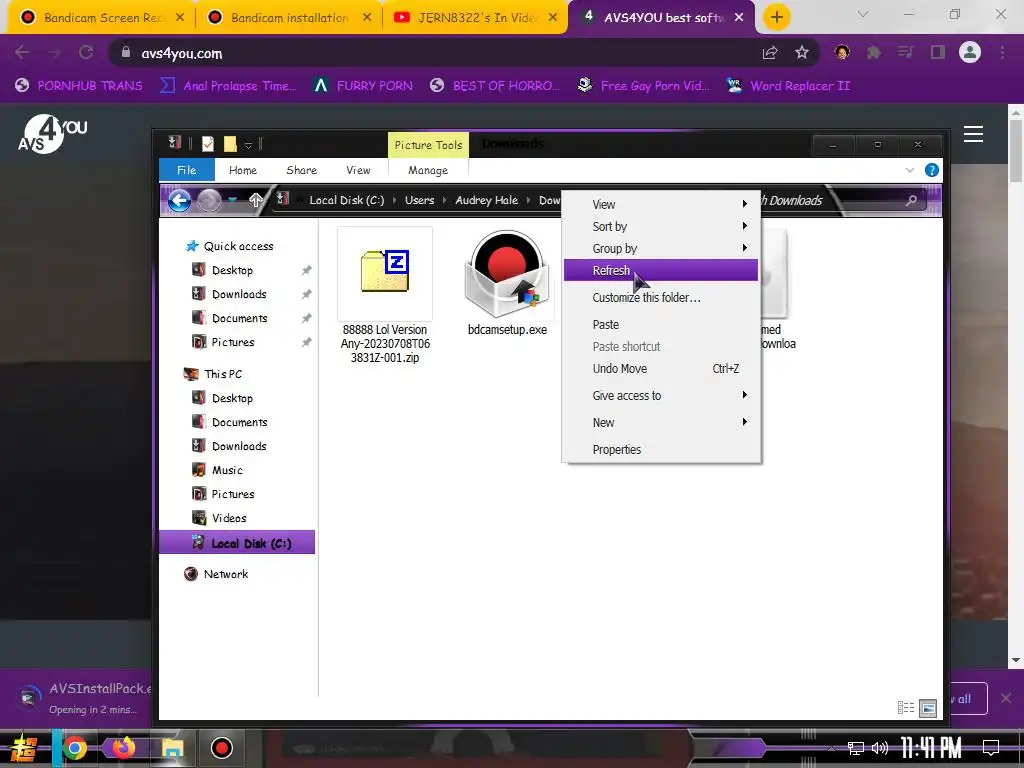The width and height of the screenshot is (1024, 768).
Task: Select Local Disk (C:) in navigation pane
Action: 237,543
